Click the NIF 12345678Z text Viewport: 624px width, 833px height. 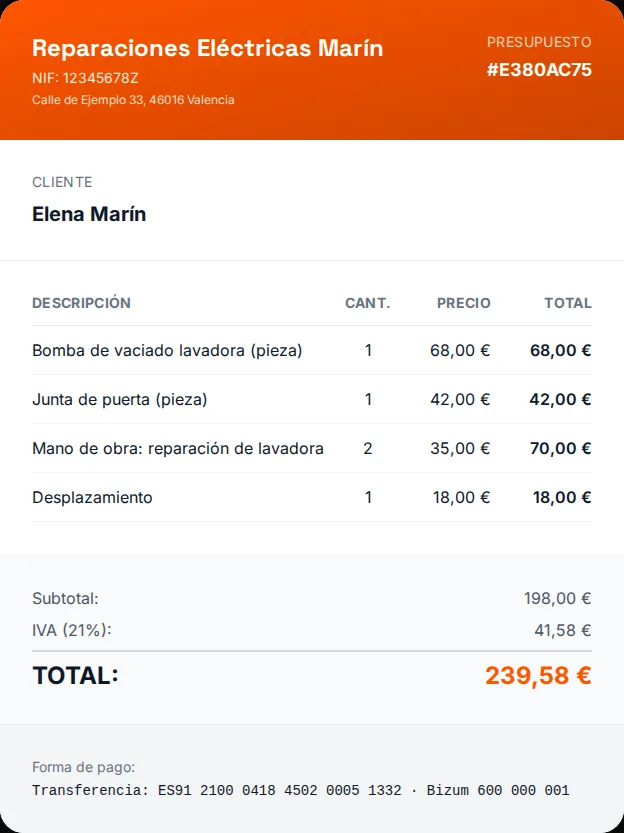[85, 79]
